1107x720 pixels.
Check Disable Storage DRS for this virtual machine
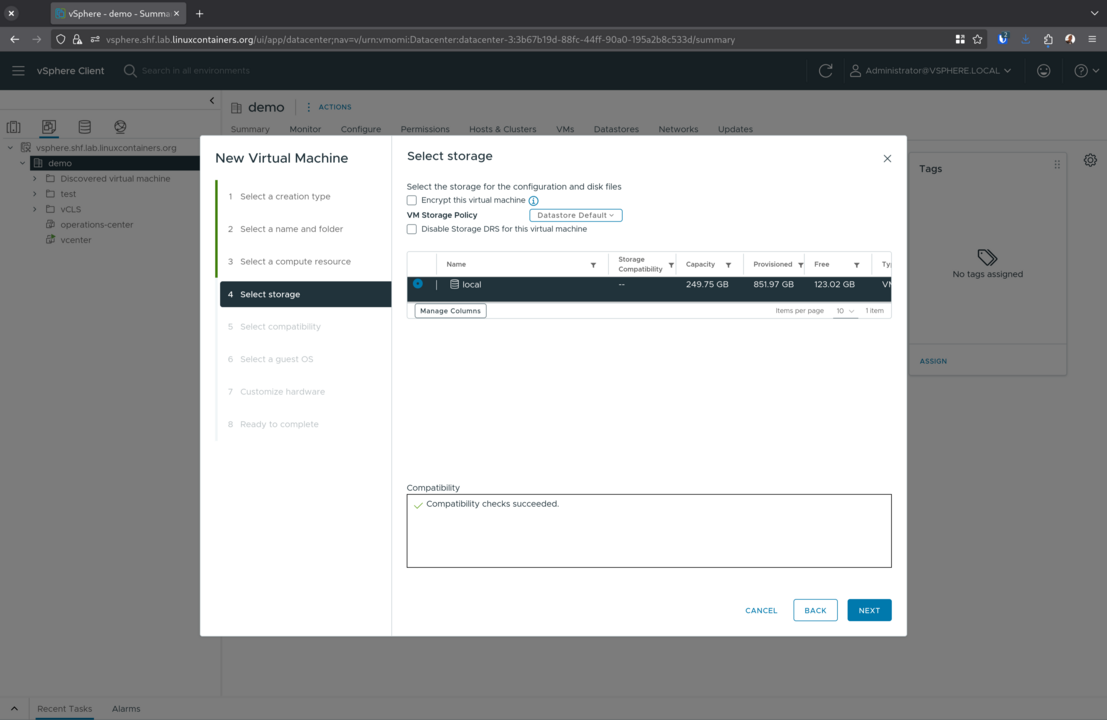(411, 229)
